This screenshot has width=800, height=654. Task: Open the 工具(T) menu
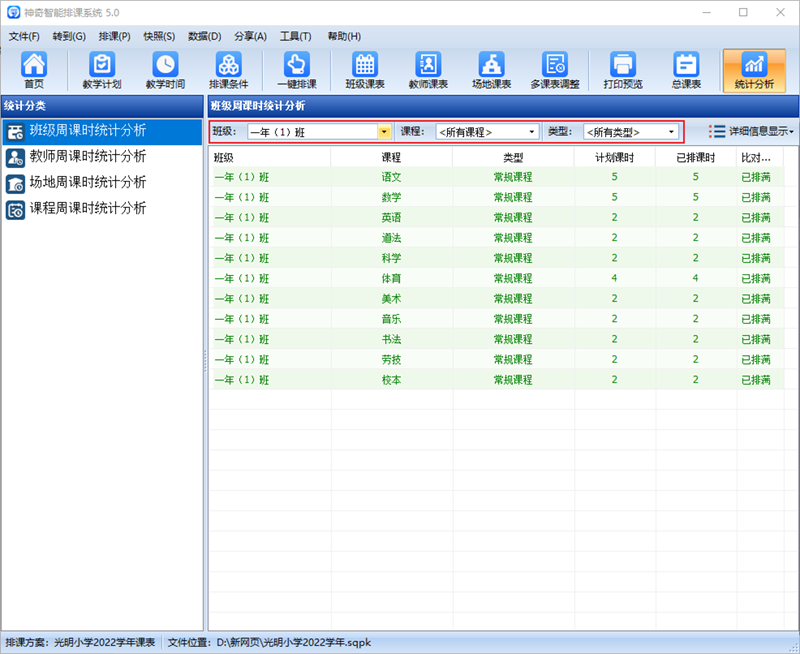(x=295, y=36)
